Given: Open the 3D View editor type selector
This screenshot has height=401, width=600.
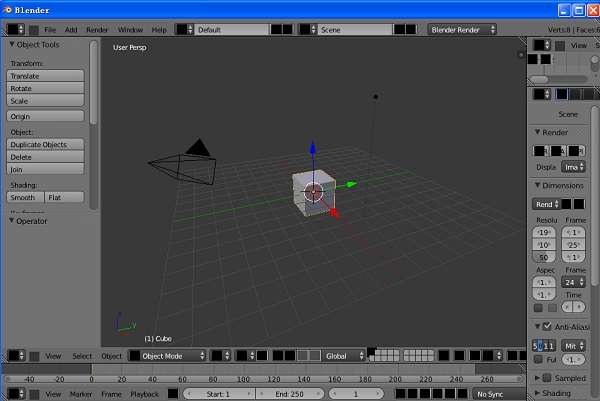Looking at the screenshot, I should point(16,355).
